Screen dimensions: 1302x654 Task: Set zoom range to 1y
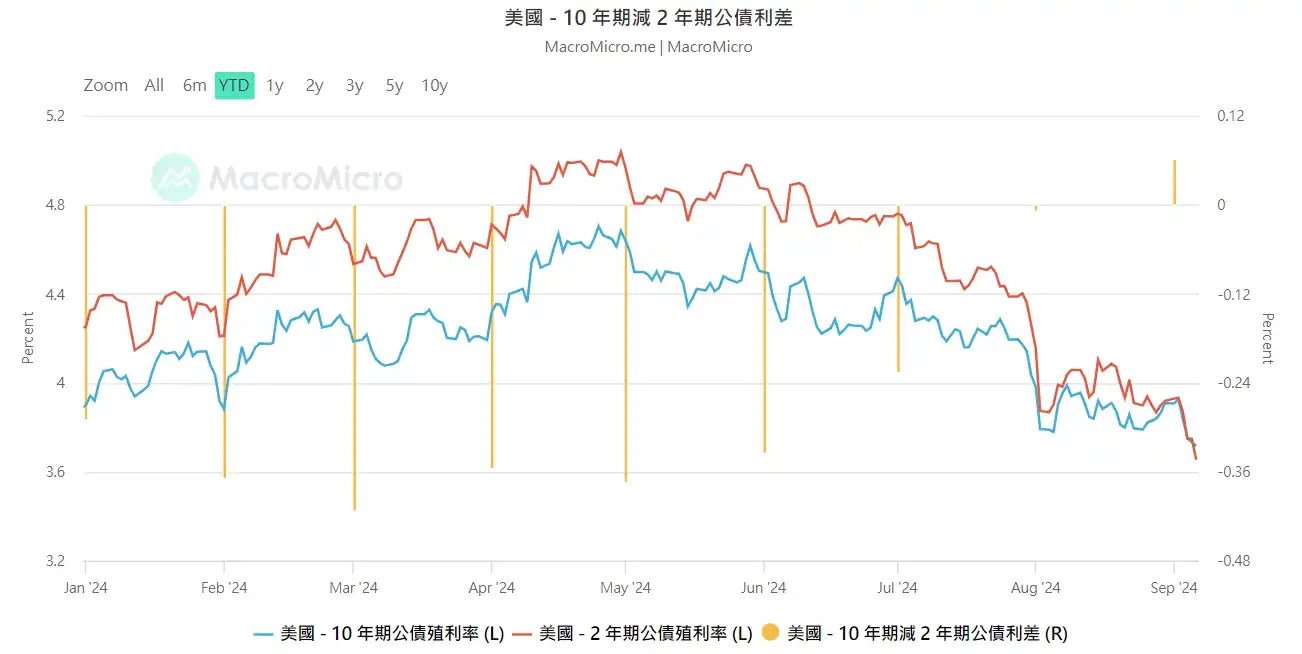(x=275, y=86)
